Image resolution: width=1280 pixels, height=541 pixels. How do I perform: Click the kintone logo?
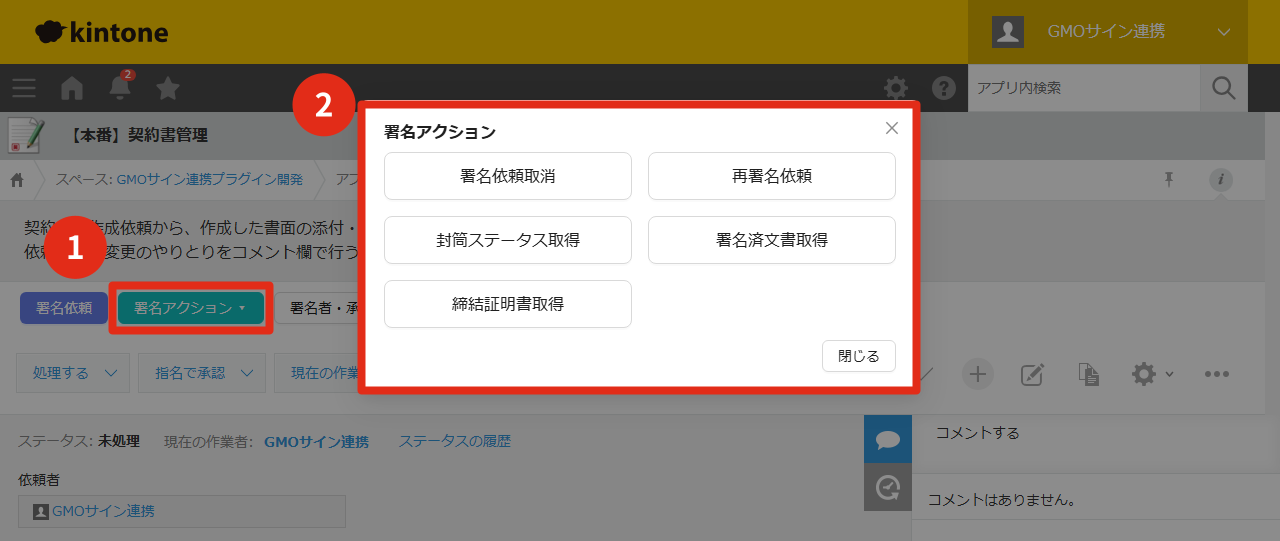coord(102,32)
